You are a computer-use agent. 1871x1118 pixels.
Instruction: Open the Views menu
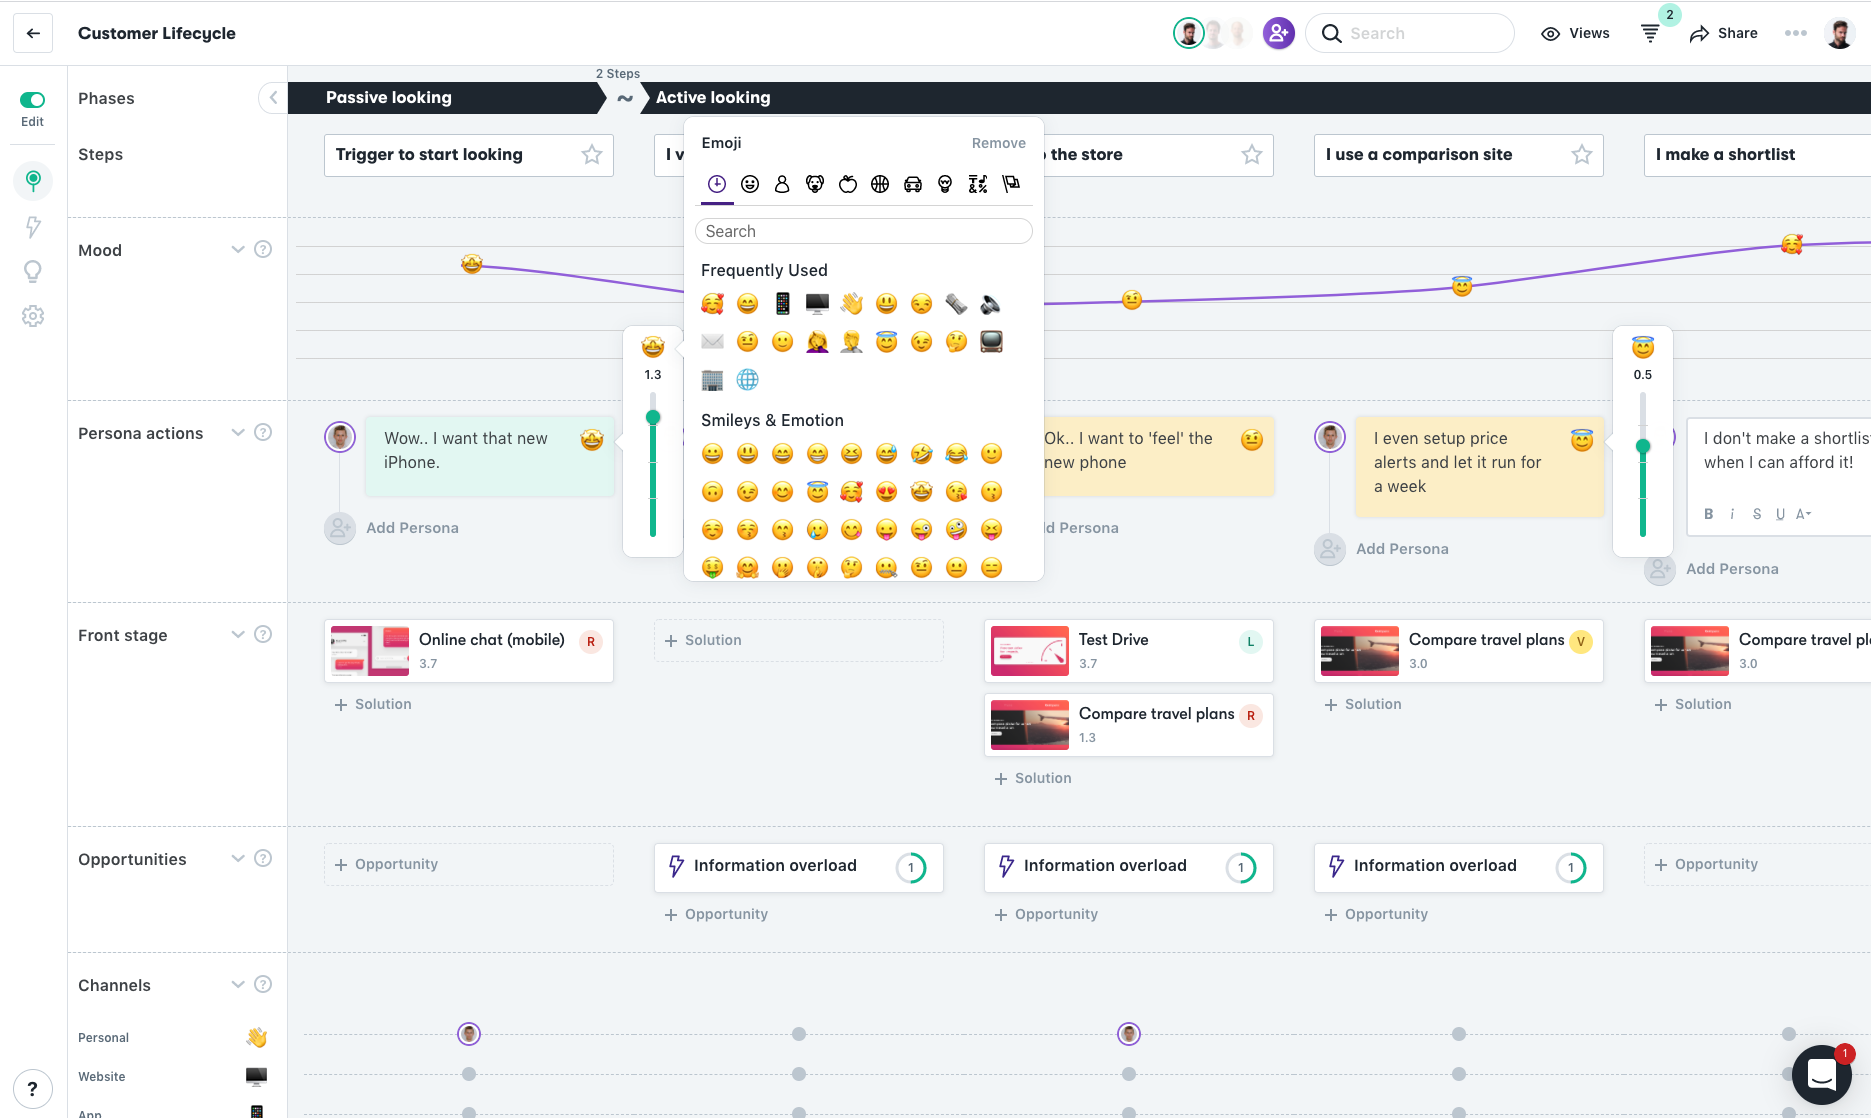coord(1574,33)
